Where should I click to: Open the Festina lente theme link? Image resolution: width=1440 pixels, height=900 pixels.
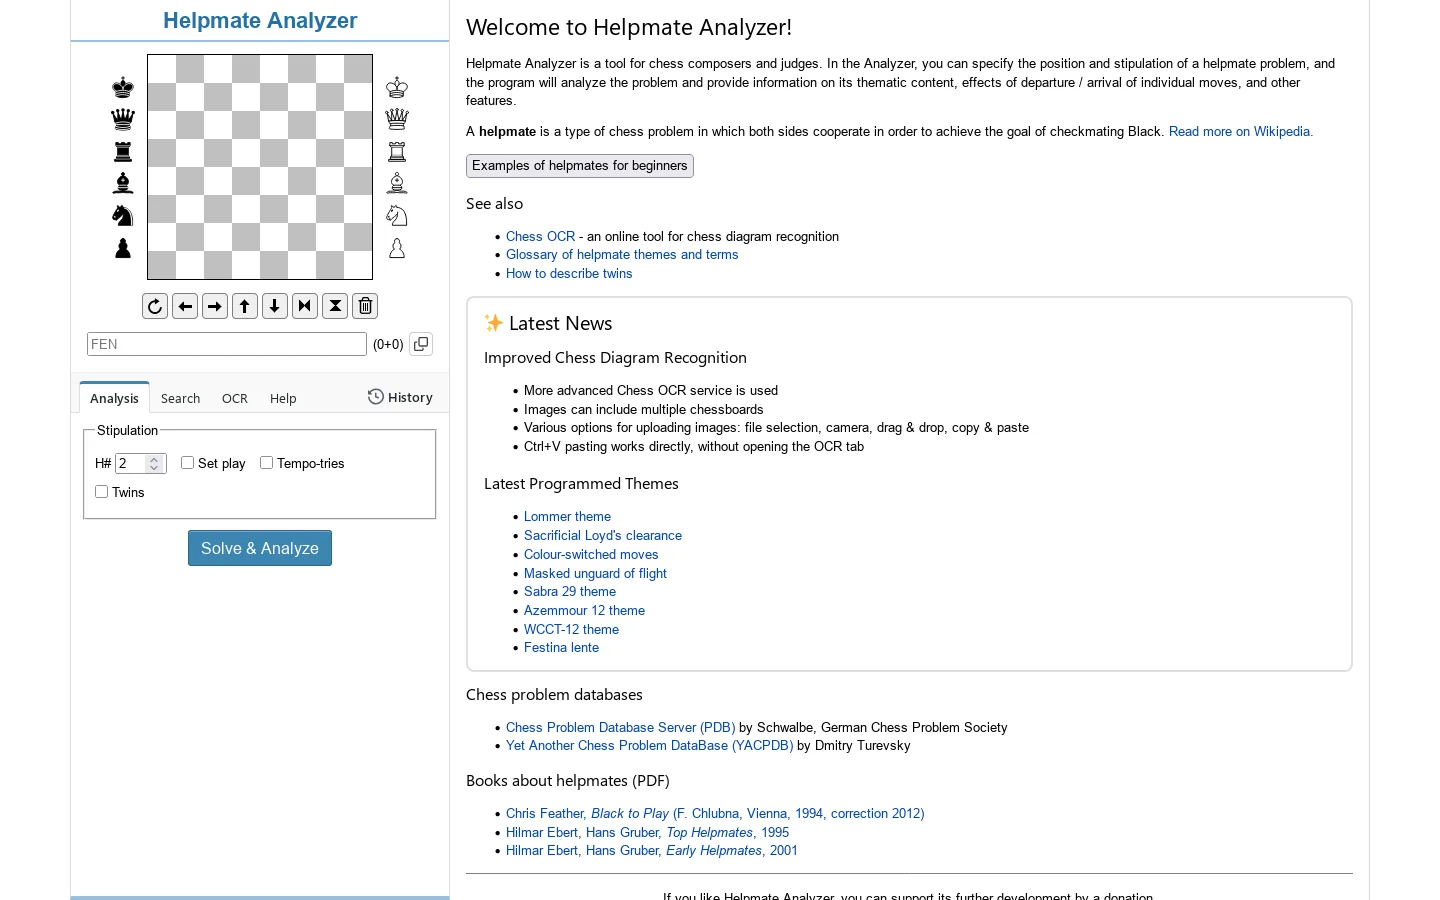click(561, 648)
